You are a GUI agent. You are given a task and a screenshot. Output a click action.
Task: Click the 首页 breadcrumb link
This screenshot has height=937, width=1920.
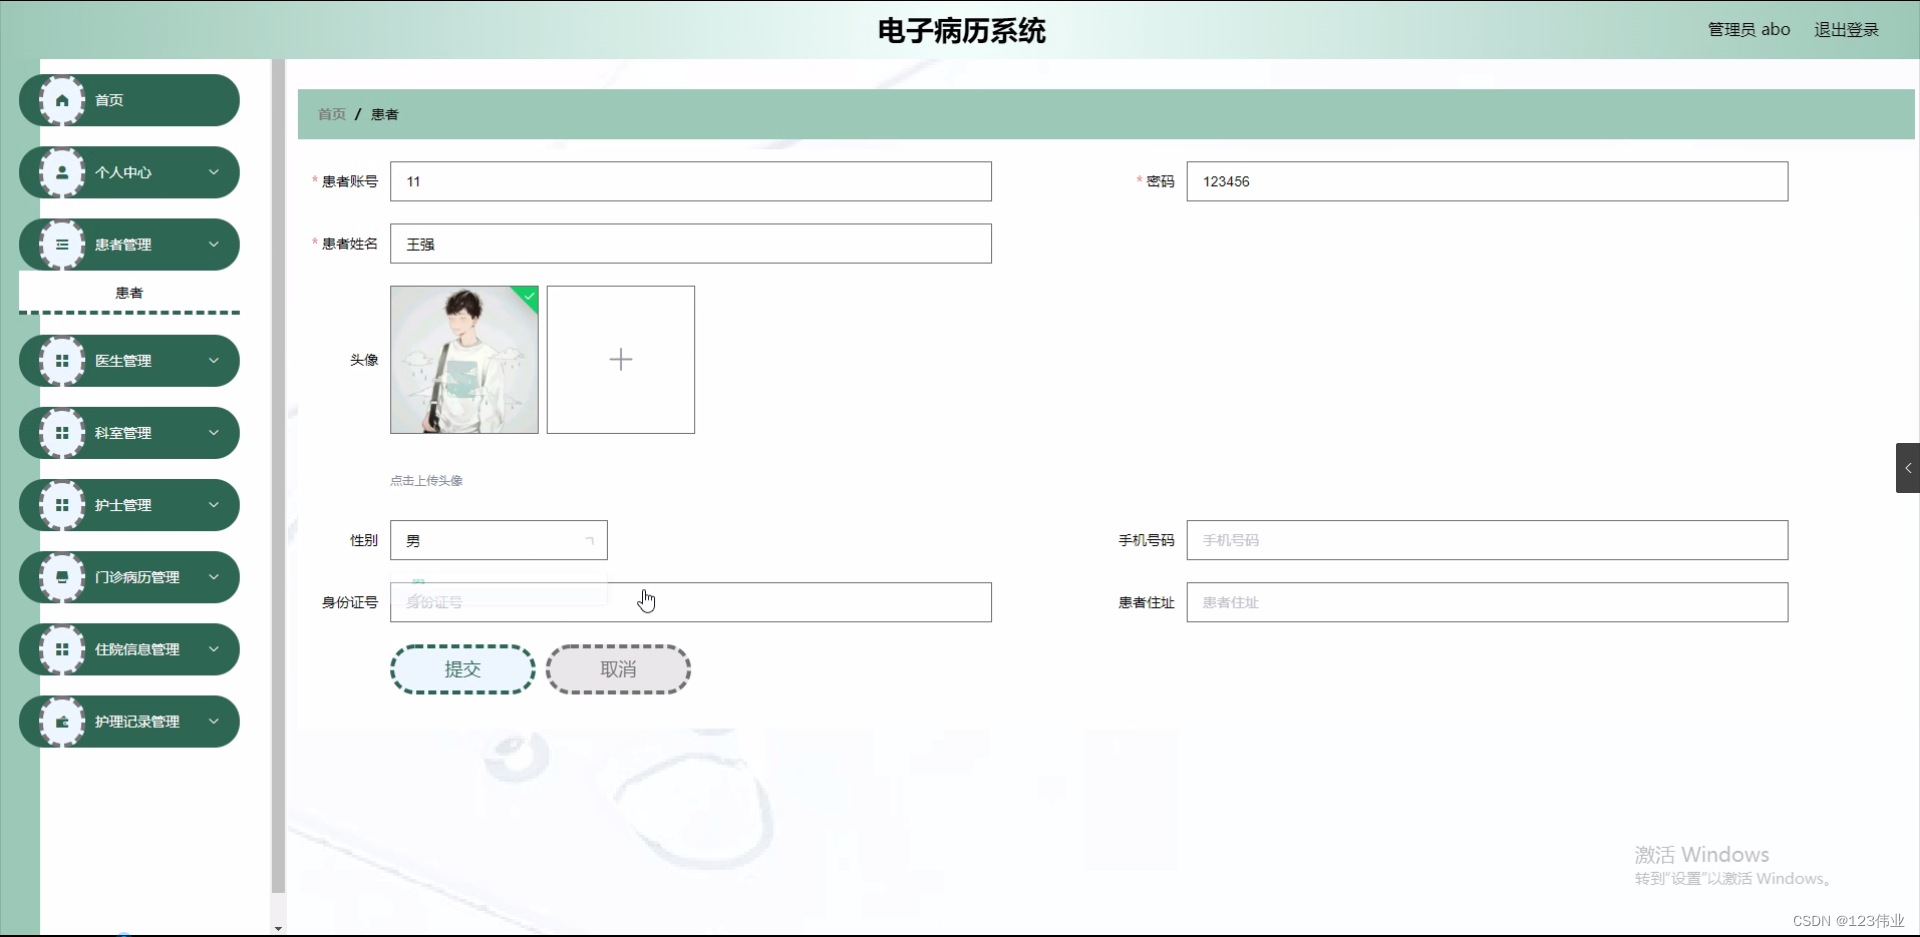[332, 114]
